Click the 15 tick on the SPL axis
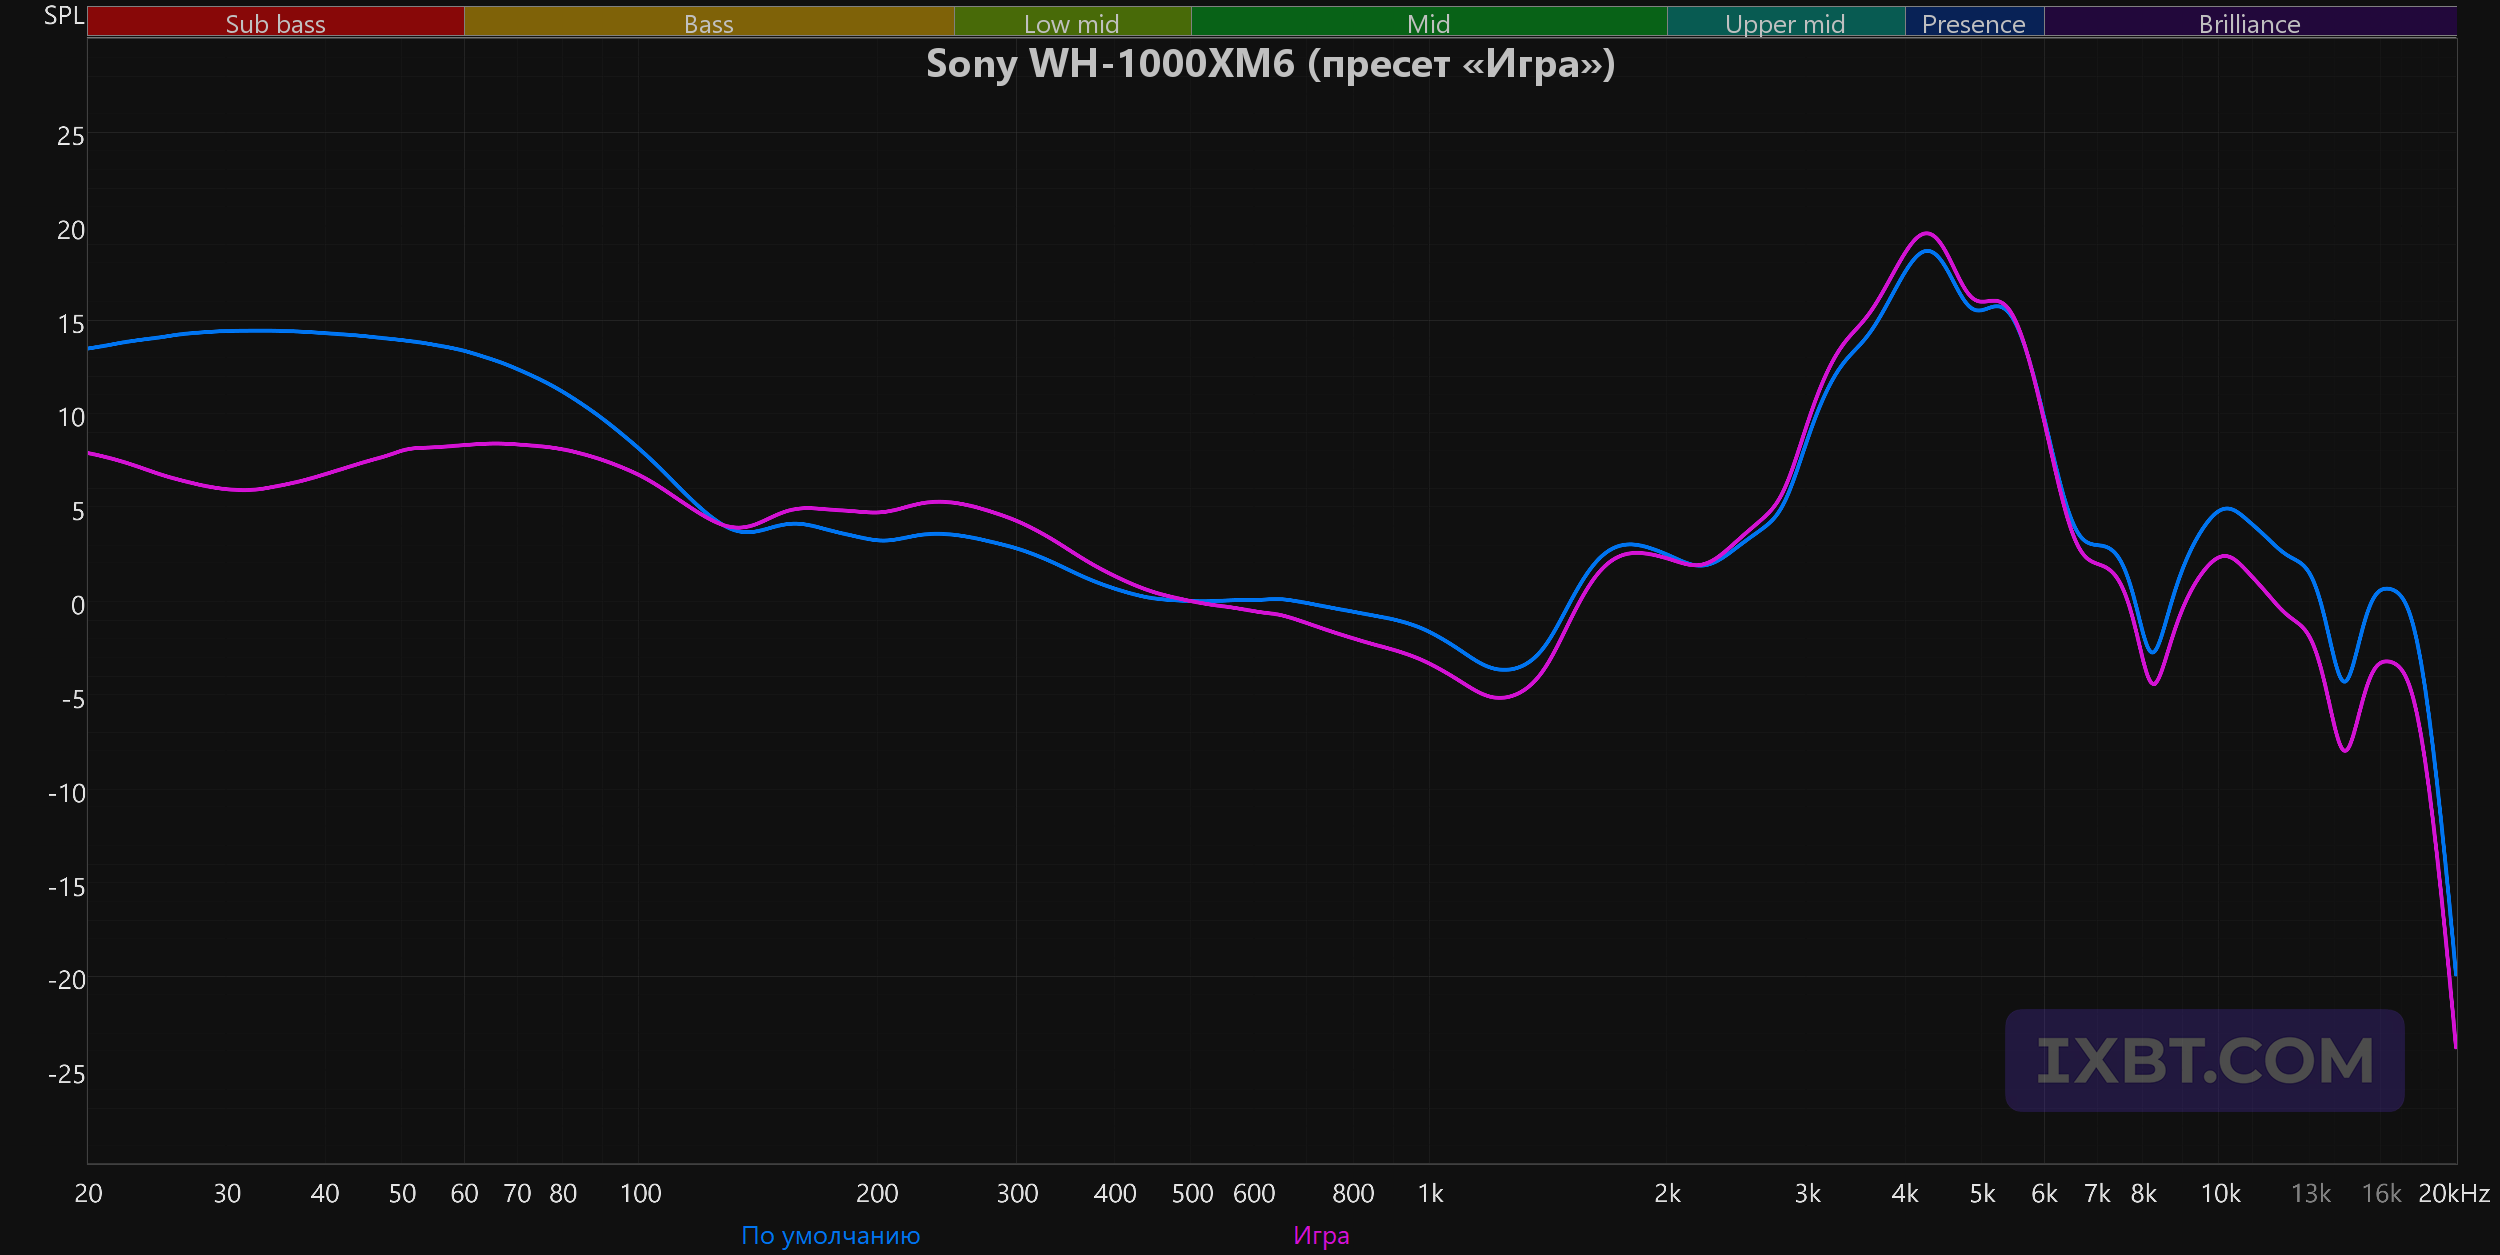 pos(71,324)
